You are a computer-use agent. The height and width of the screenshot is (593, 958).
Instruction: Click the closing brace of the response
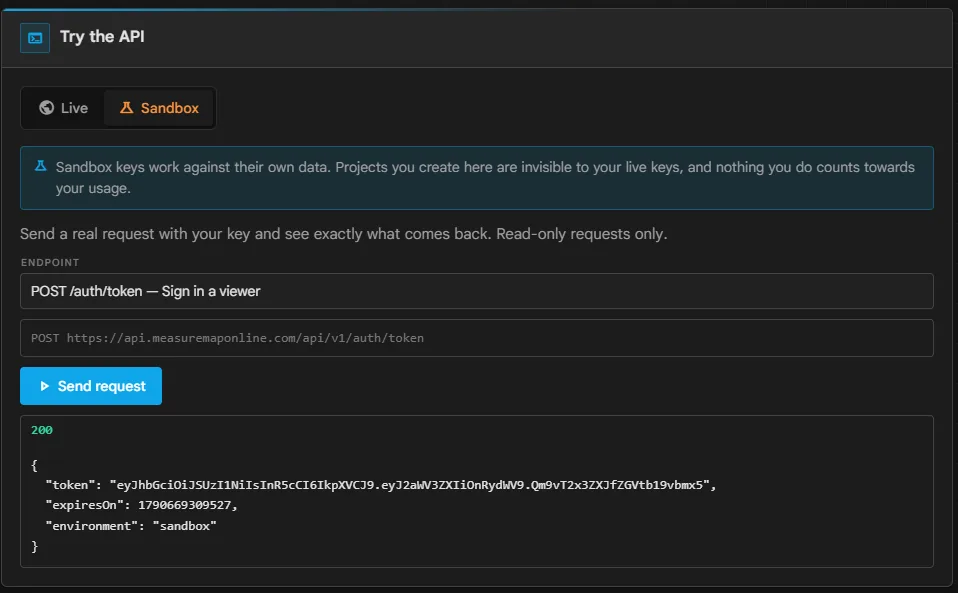coord(34,547)
